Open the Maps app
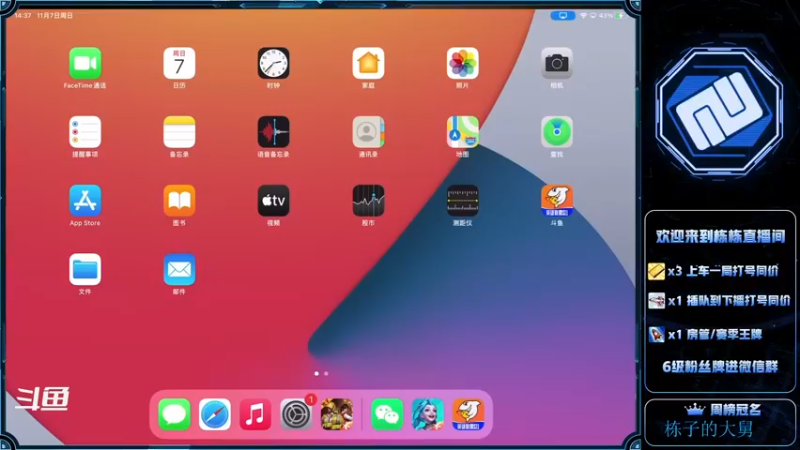Image resolution: width=800 pixels, height=450 pixels. click(462, 132)
